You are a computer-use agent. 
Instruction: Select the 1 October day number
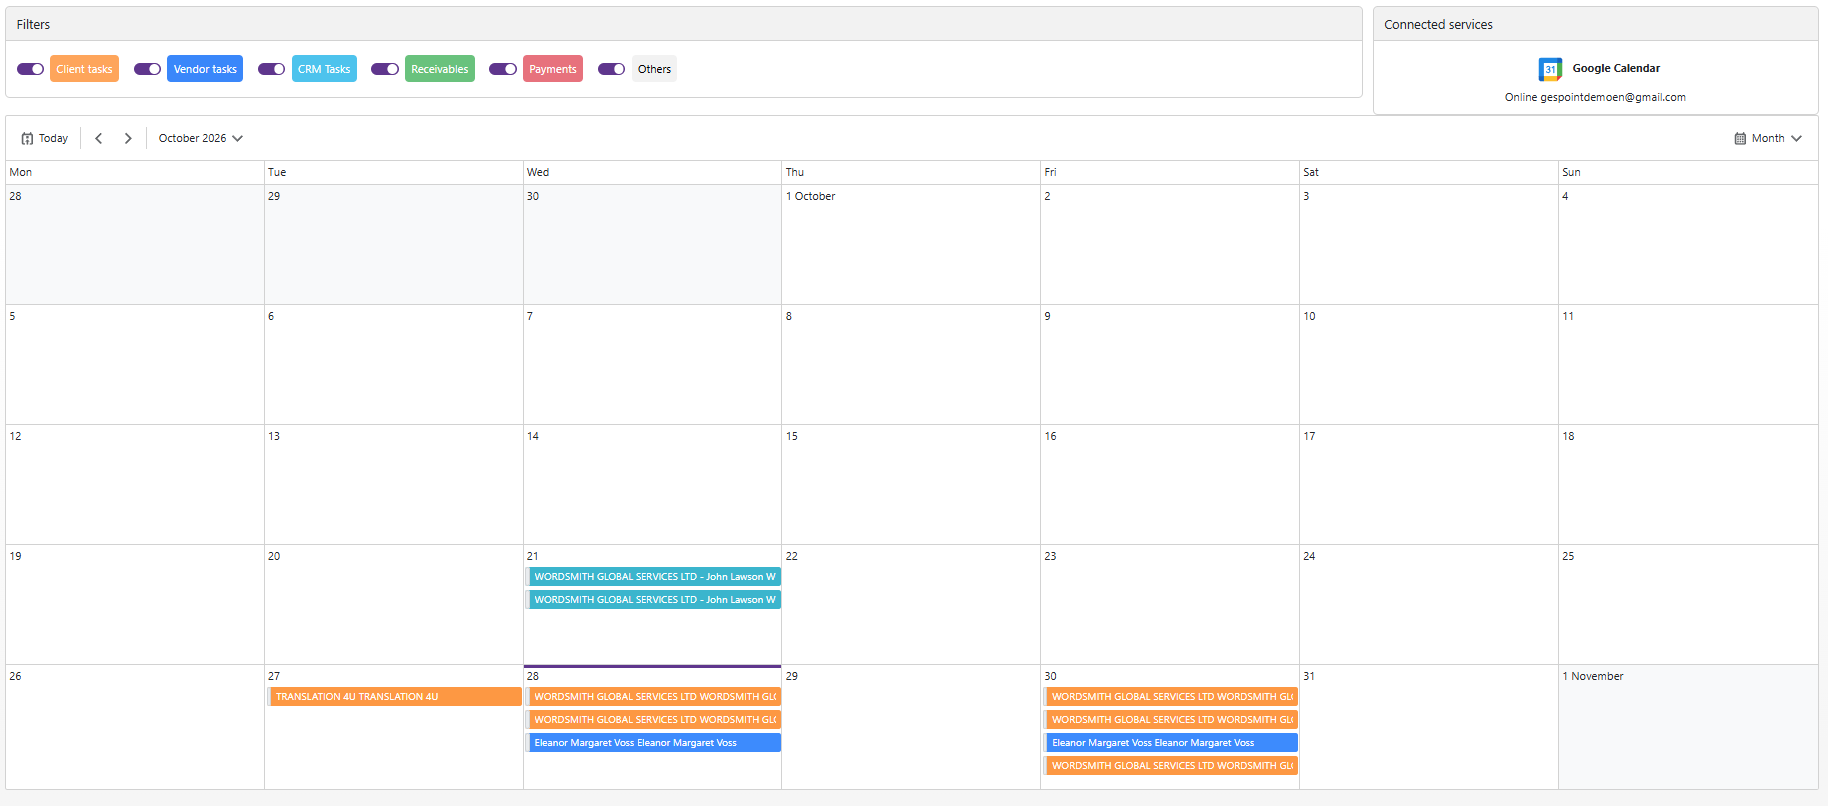click(810, 196)
